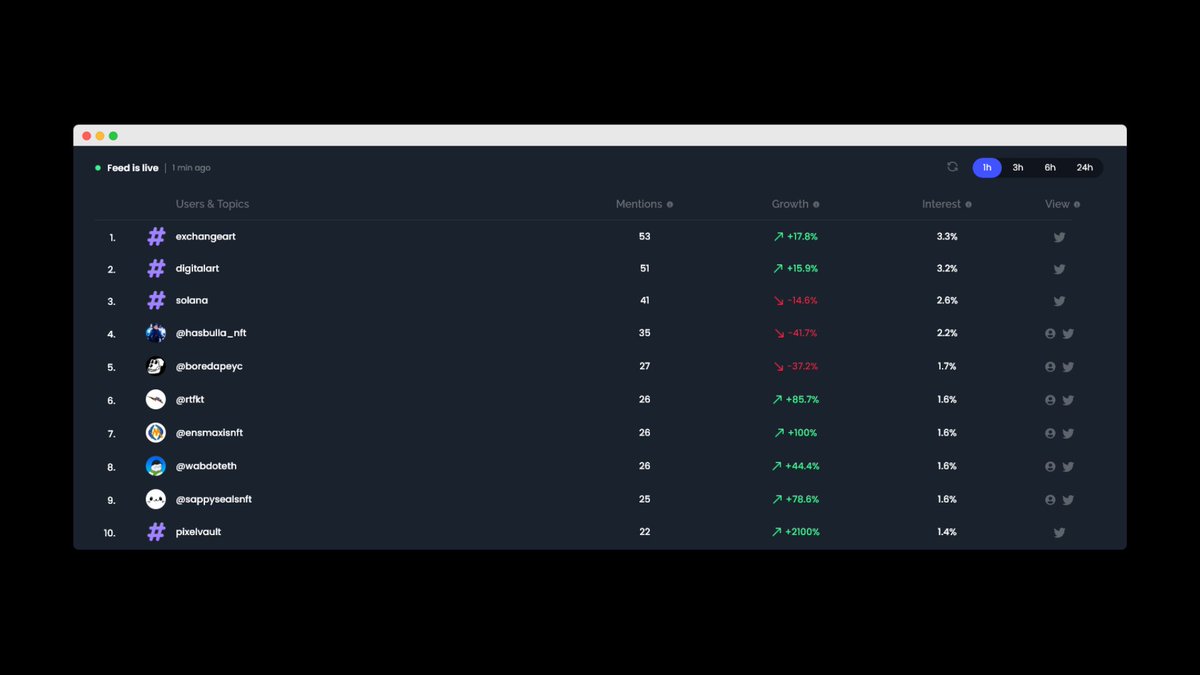Open the @ensmaxisnft user

click(209, 433)
